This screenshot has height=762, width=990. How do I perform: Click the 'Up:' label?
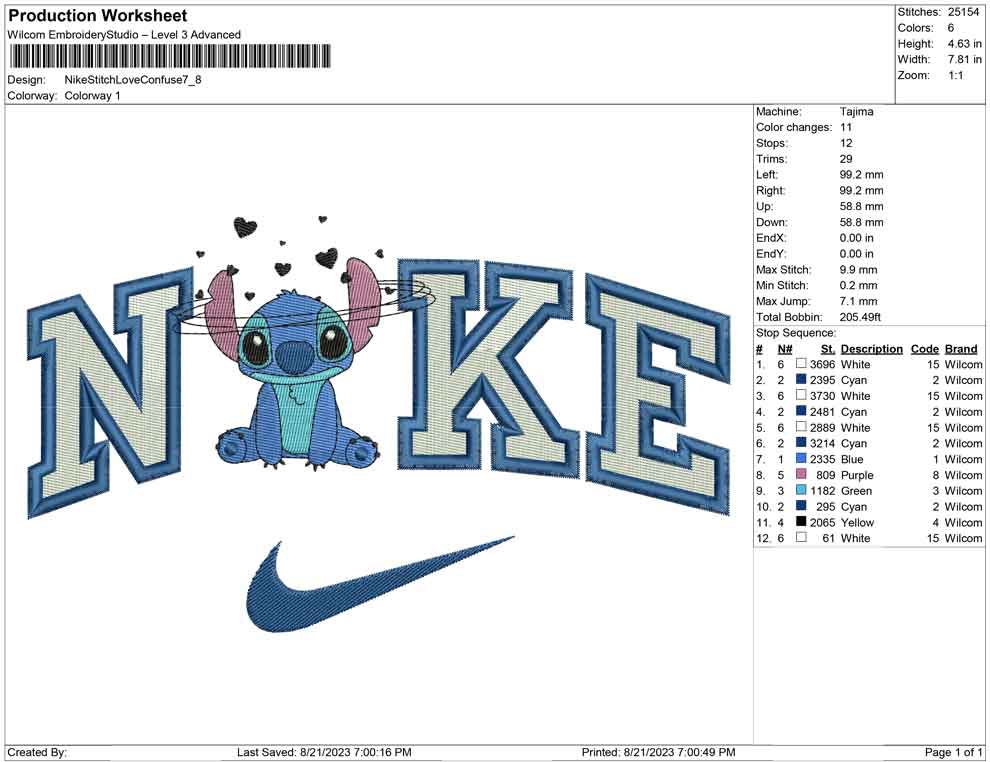[764, 206]
